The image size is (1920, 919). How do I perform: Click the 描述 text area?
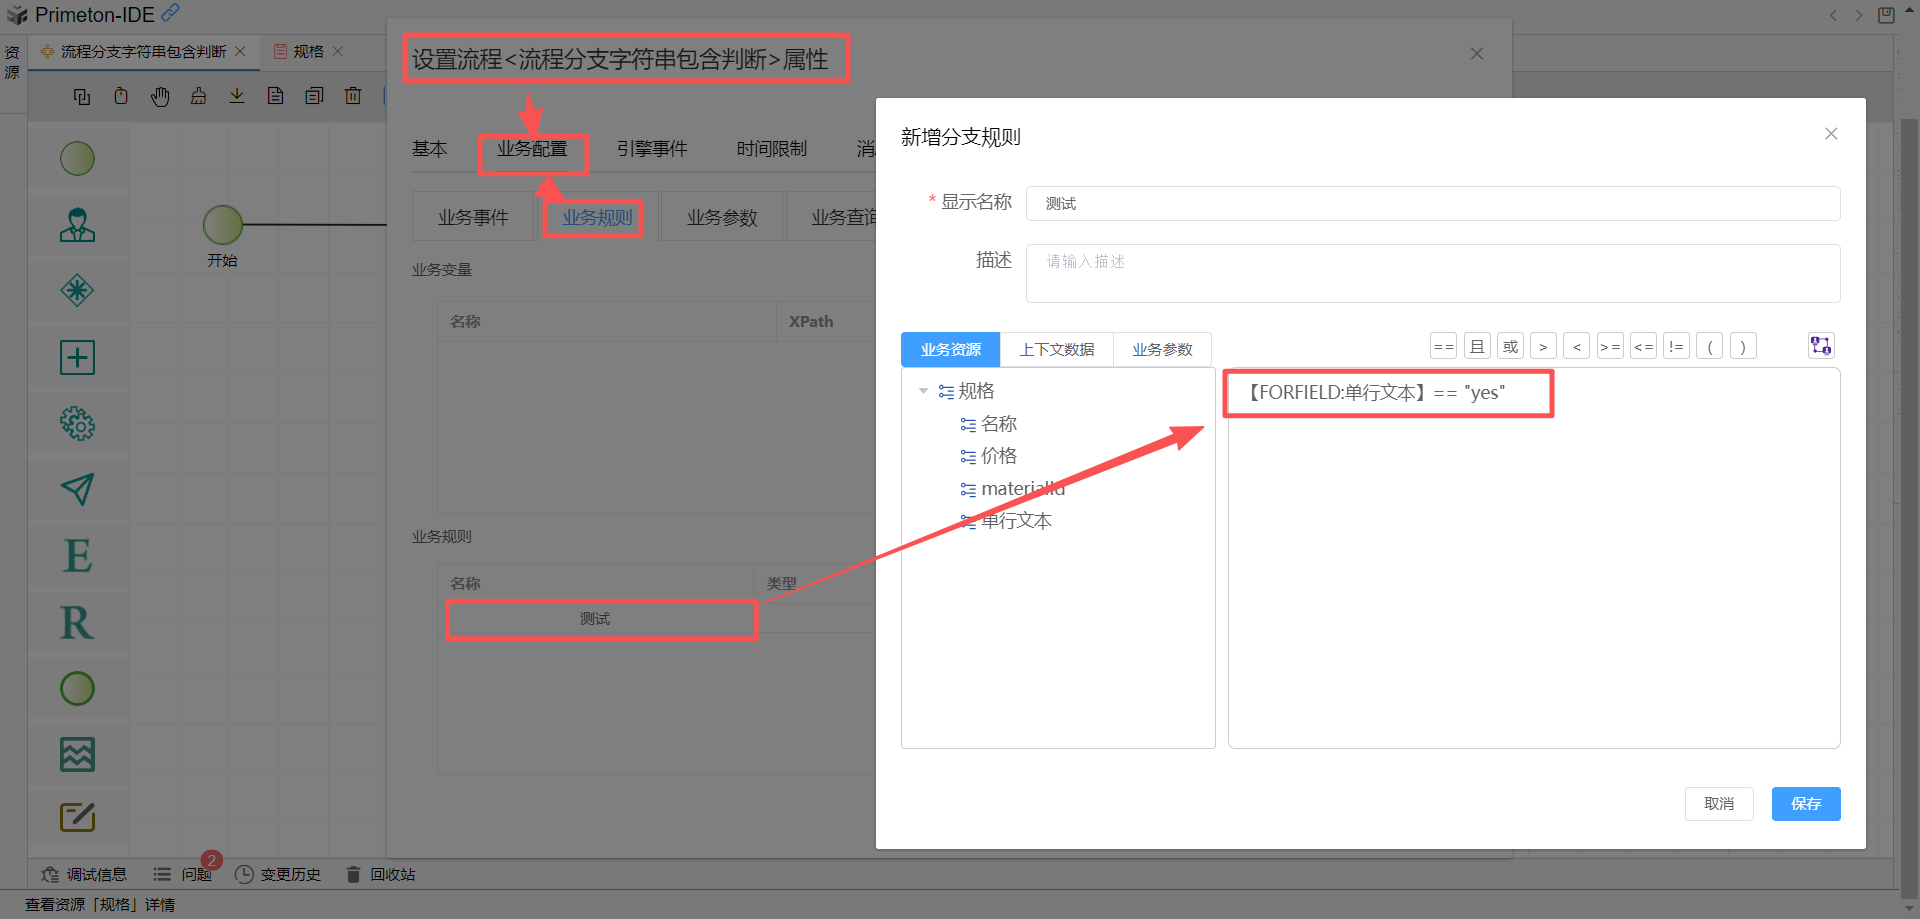pos(1432,273)
